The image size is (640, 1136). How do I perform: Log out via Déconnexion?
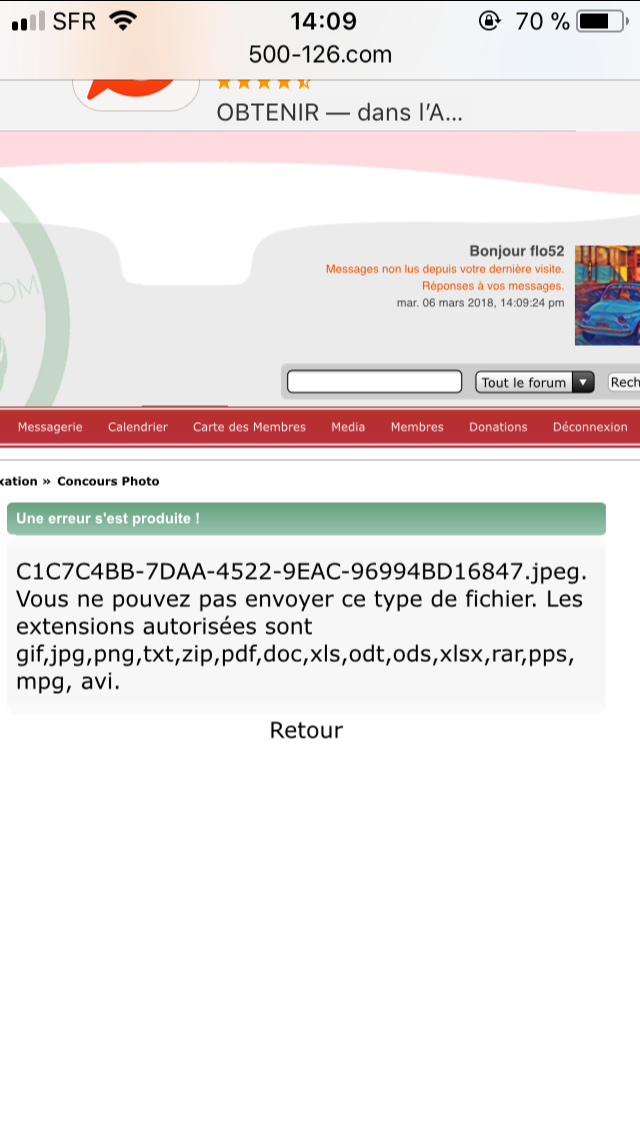590,427
